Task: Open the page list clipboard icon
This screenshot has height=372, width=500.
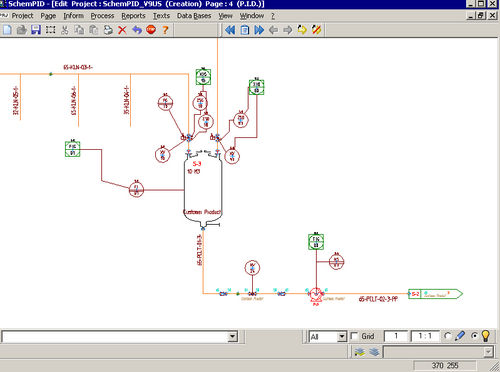Action: (x=245, y=30)
